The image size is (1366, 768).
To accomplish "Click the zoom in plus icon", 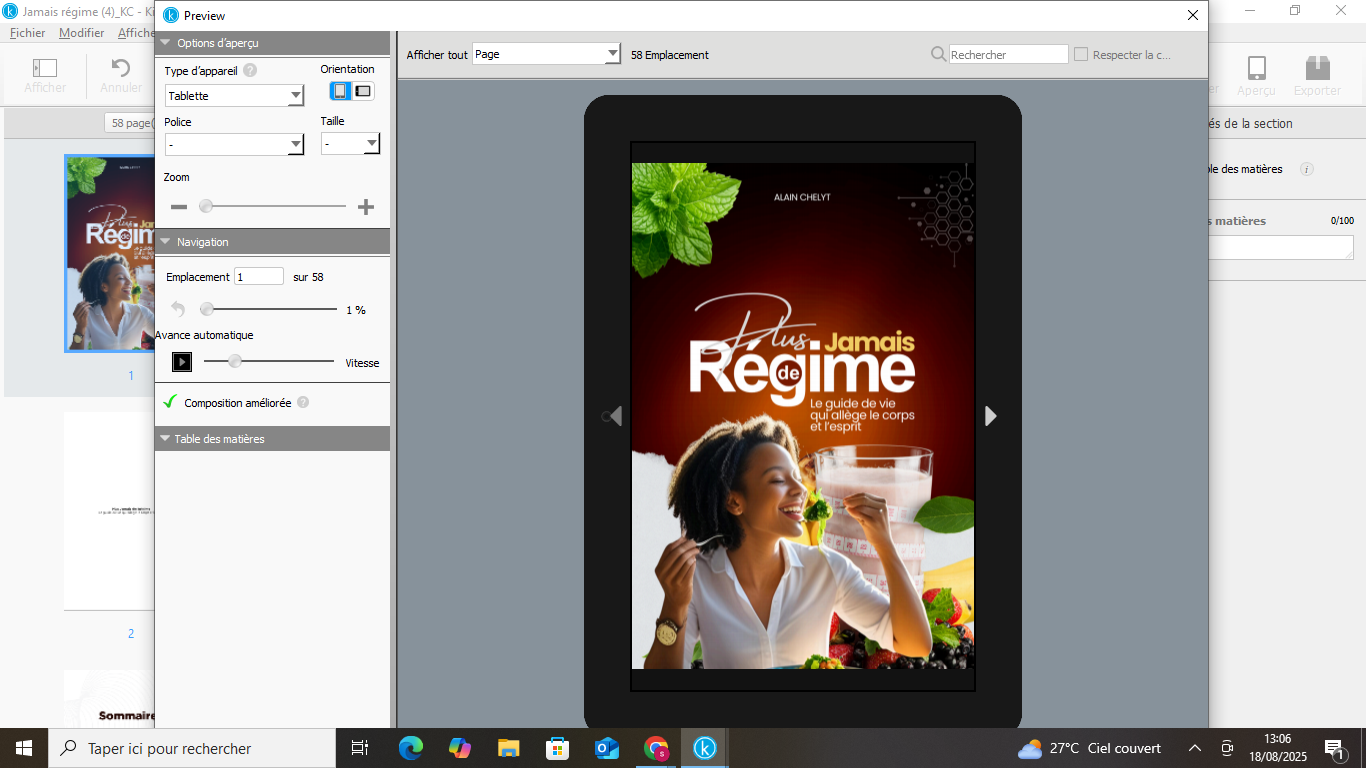I will tap(366, 207).
